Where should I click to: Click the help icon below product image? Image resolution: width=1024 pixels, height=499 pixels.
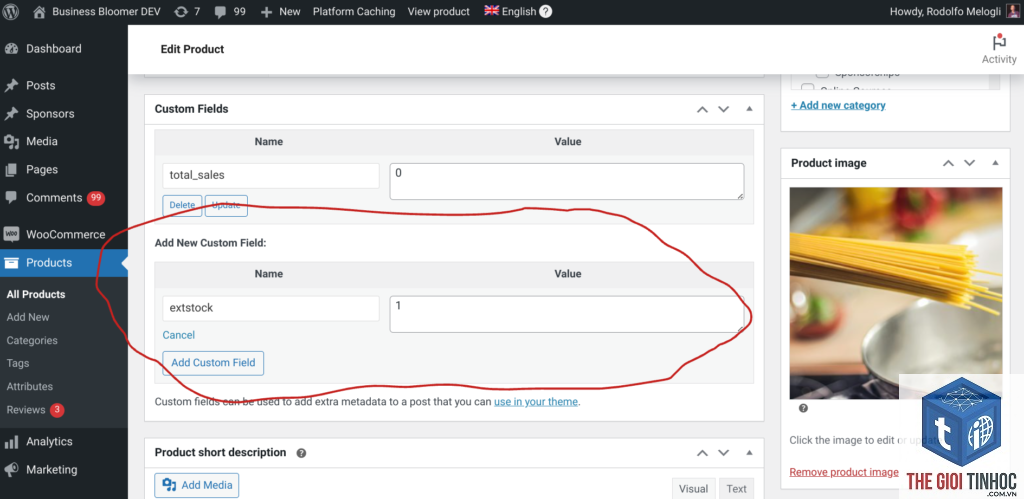(x=803, y=408)
